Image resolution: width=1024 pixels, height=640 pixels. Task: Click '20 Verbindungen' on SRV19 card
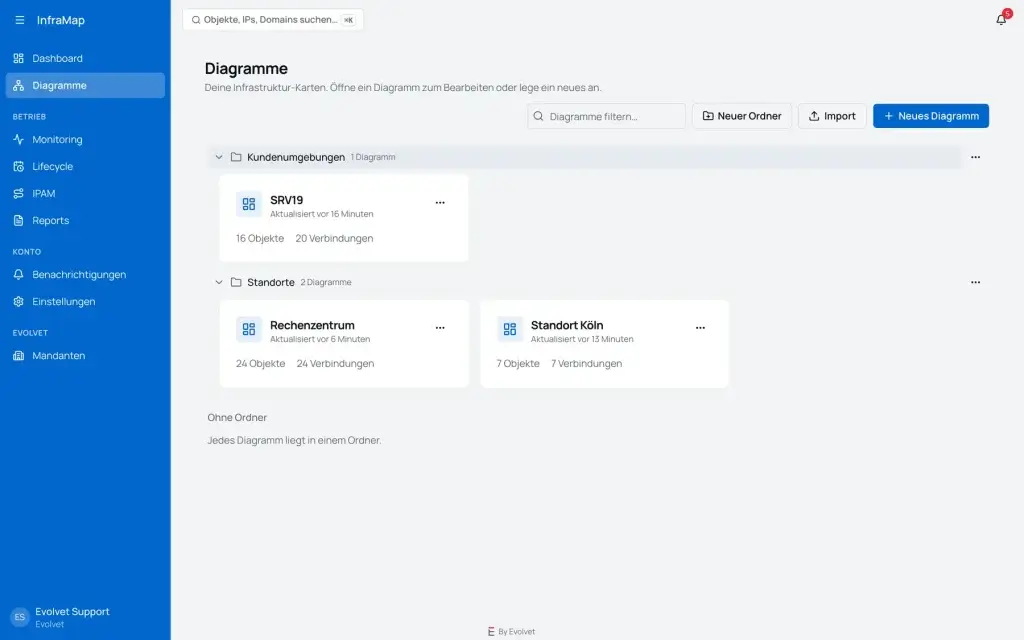click(x=334, y=238)
